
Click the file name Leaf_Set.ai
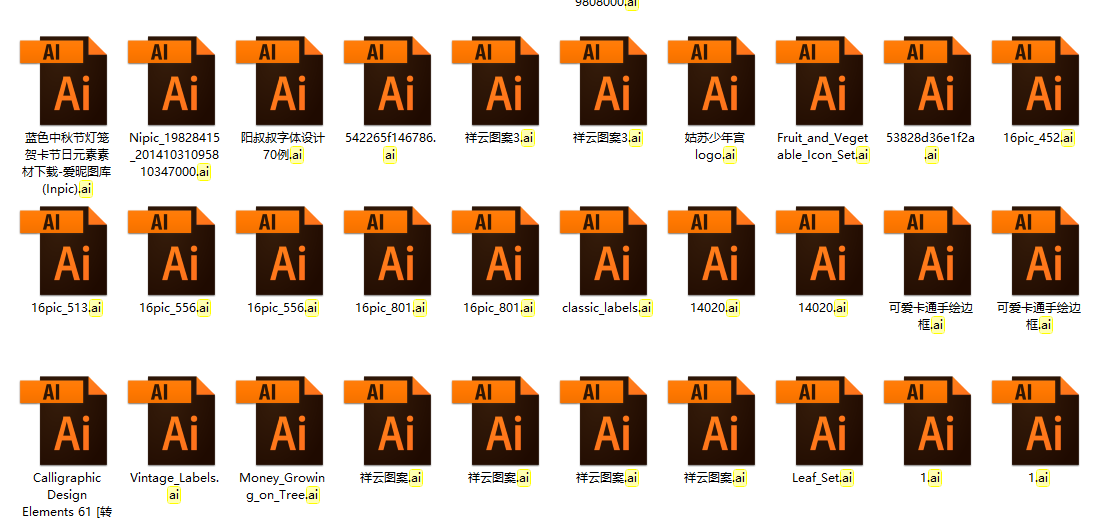click(823, 478)
